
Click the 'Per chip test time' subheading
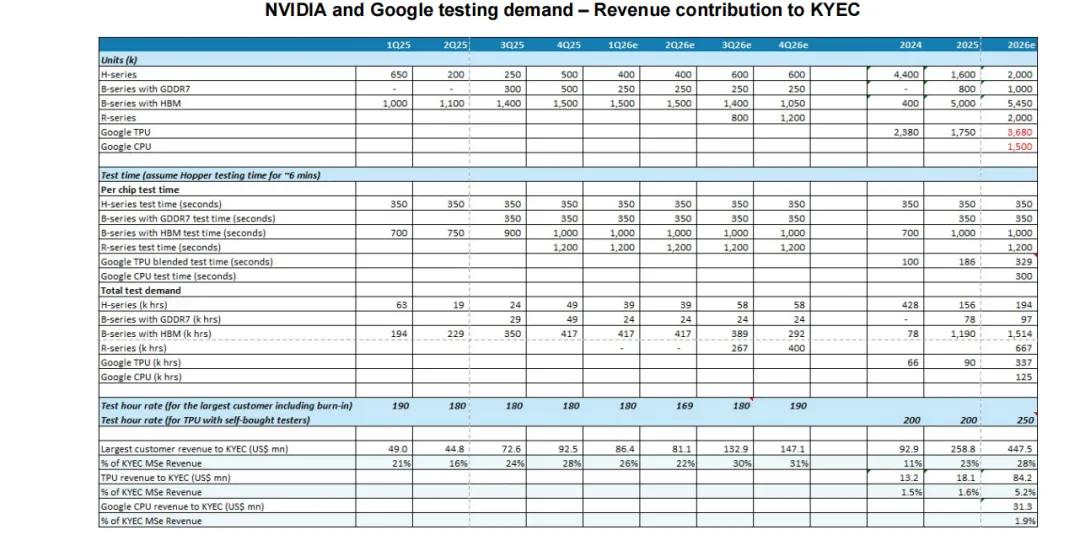click(x=140, y=190)
